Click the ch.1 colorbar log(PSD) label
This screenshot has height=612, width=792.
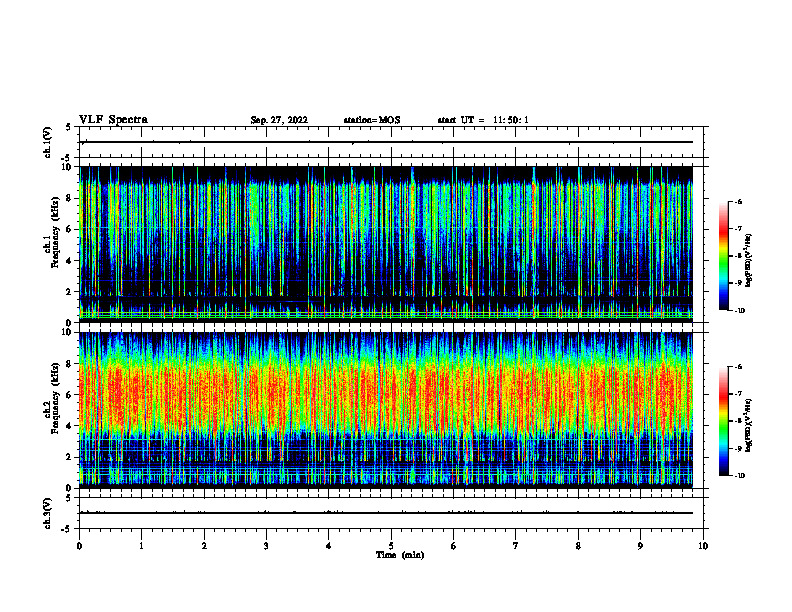click(749, 261)
